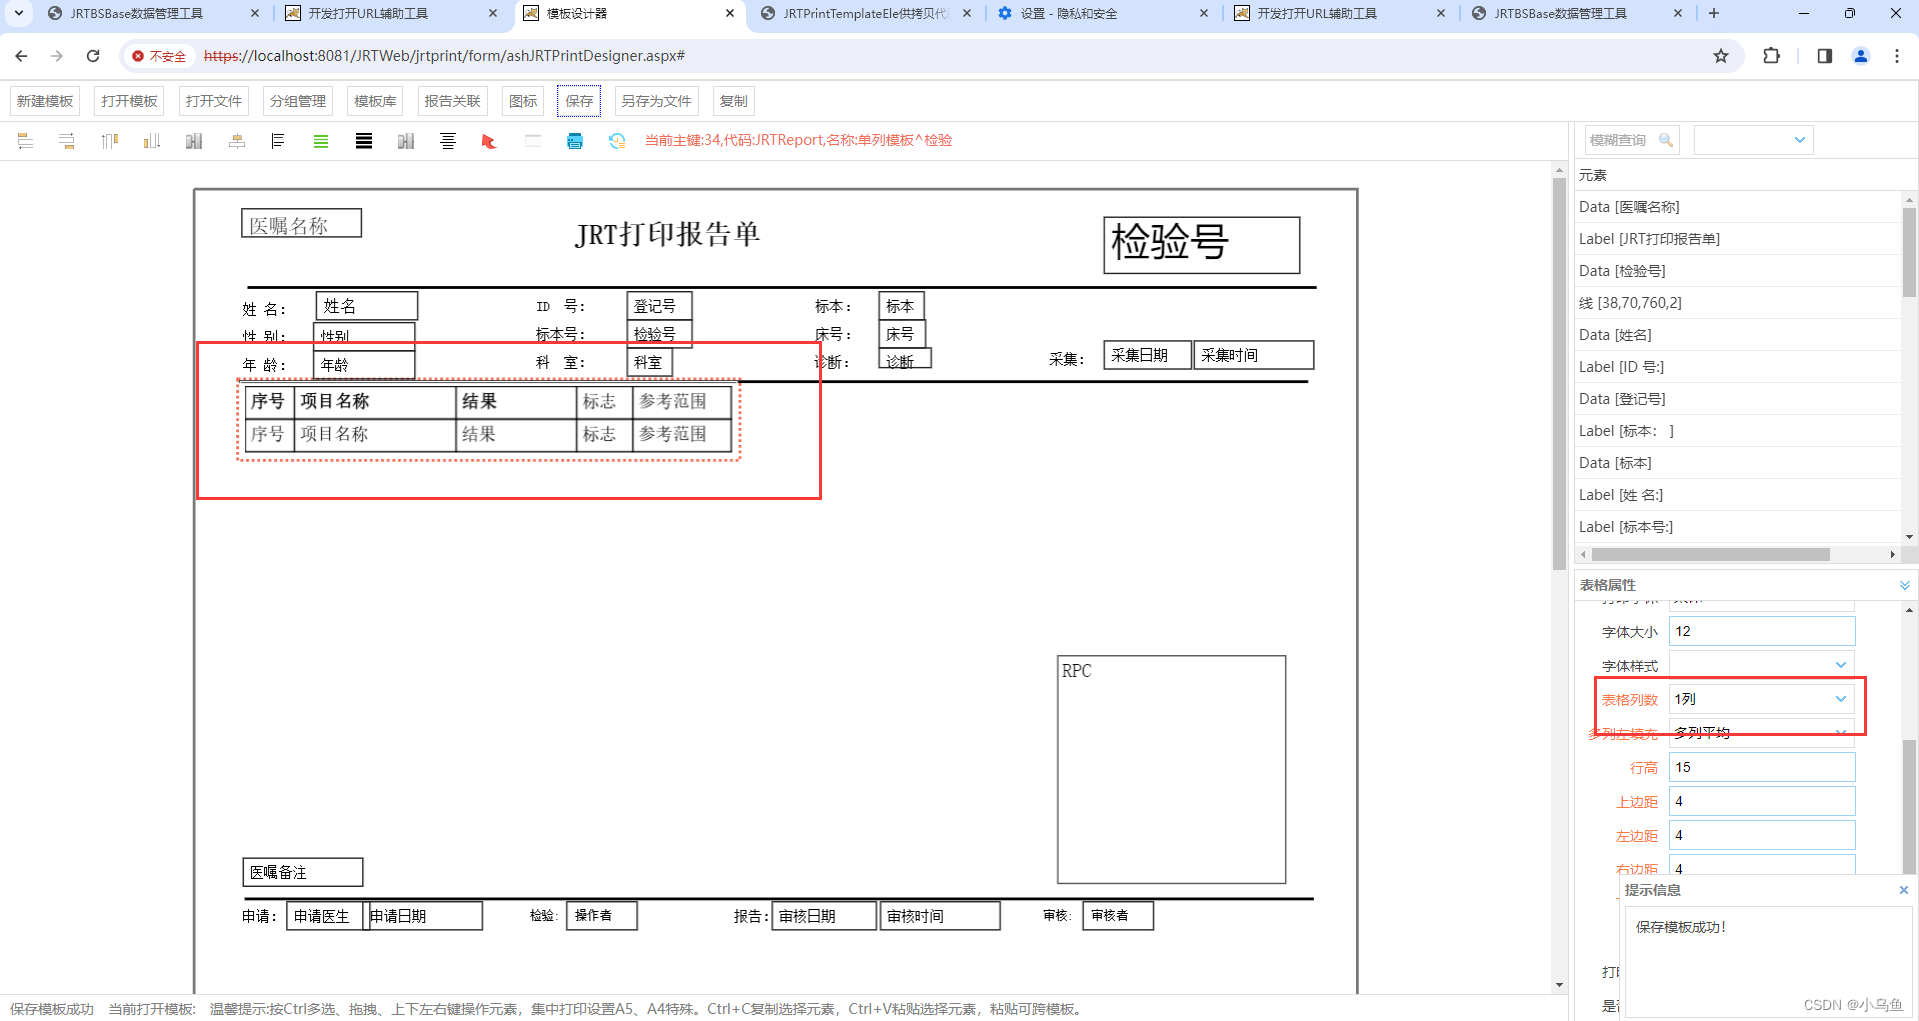Open the browser profile avatar

[1861, 56]
